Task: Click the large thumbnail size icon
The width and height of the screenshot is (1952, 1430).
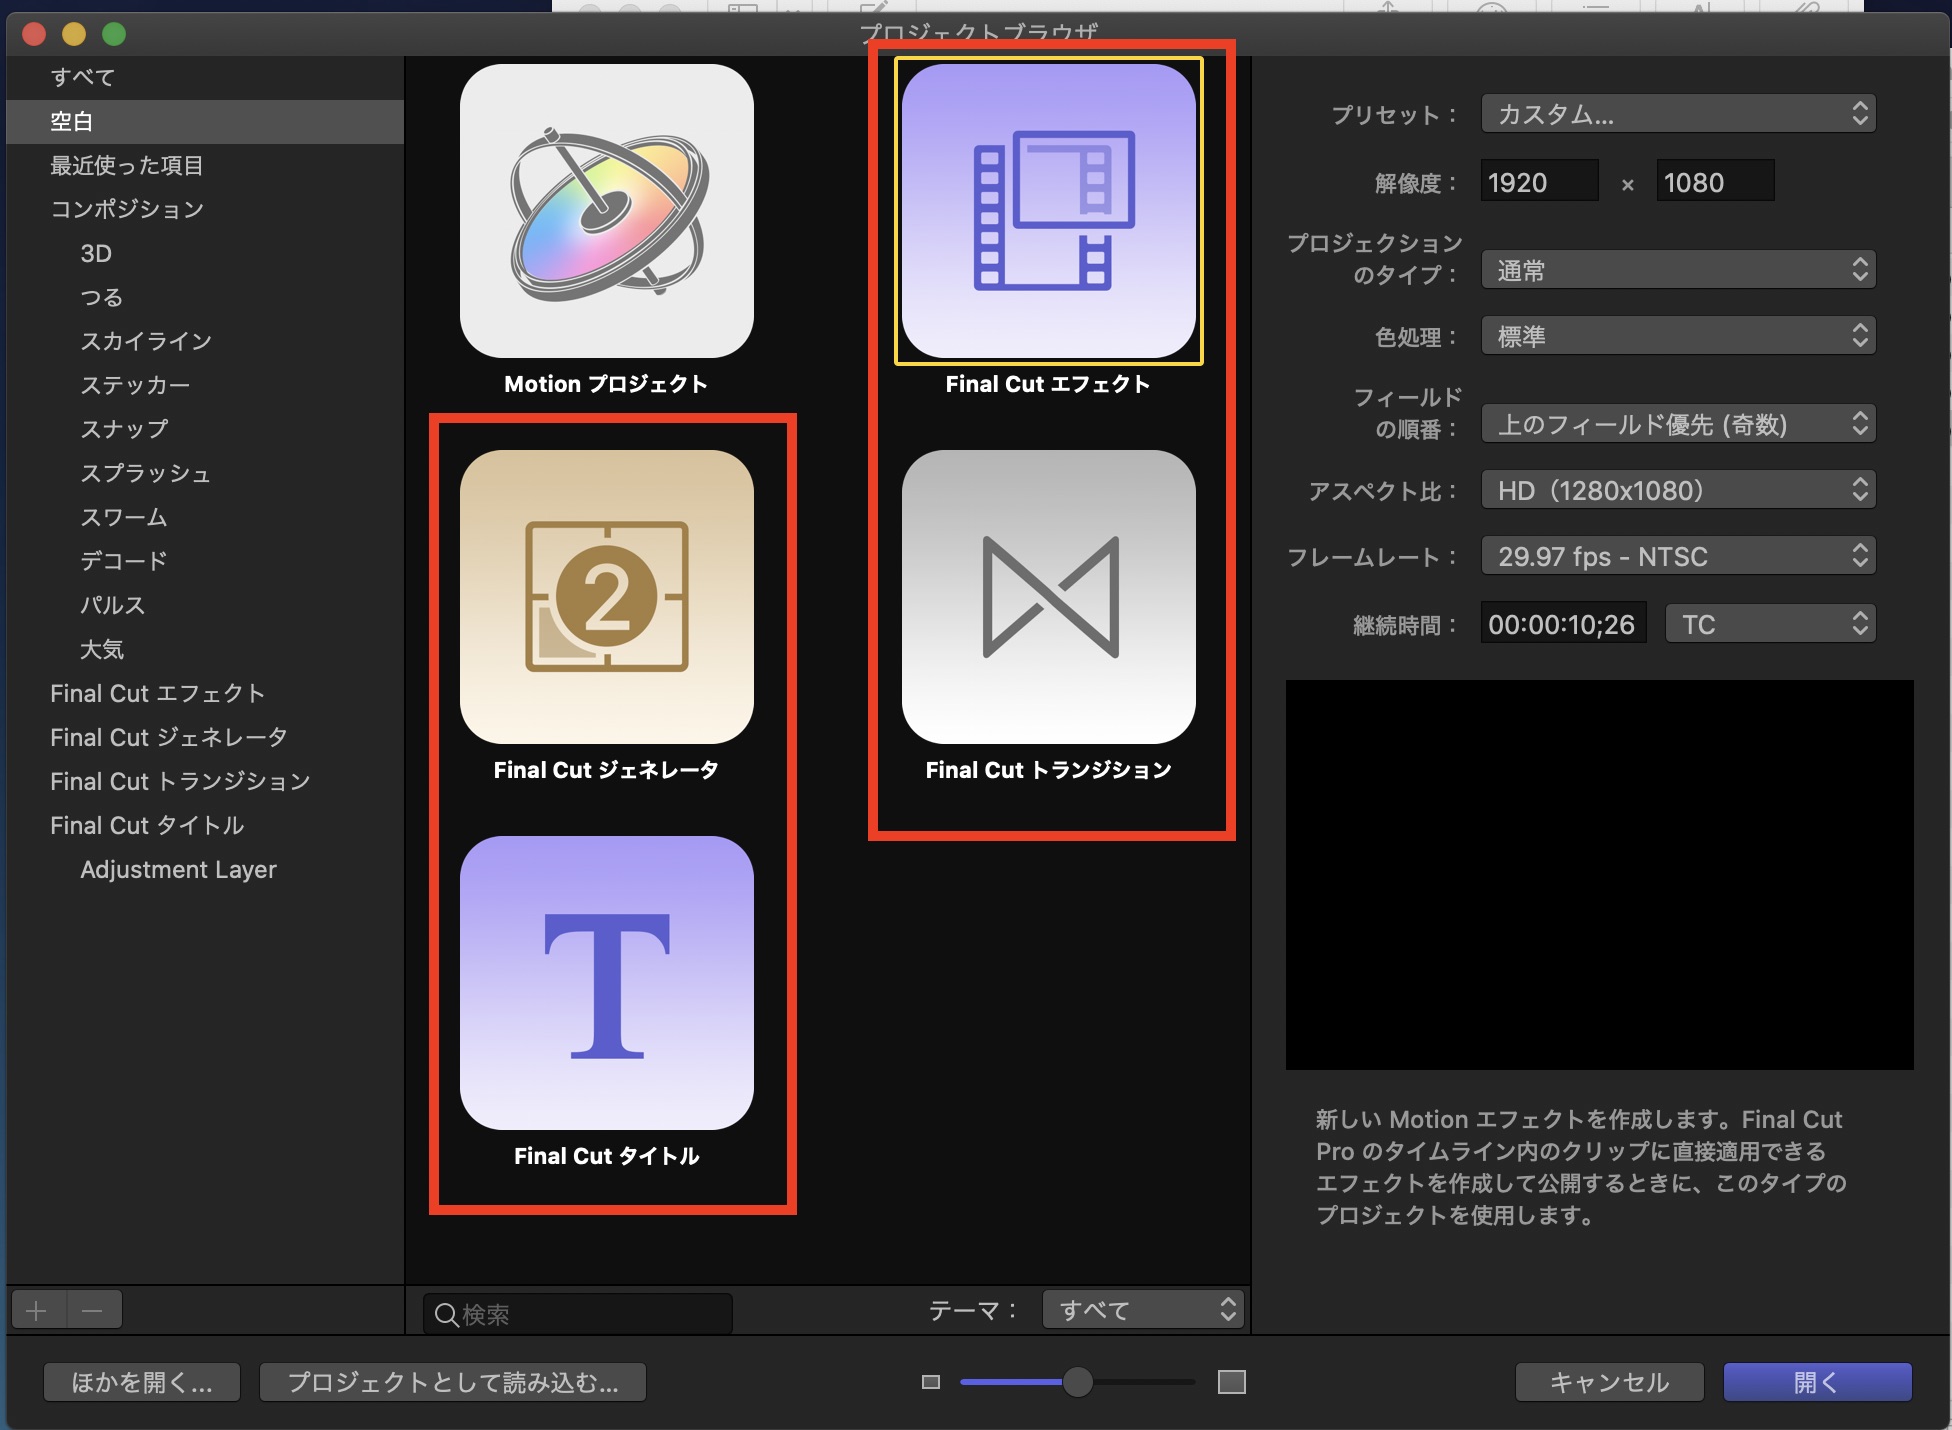Action: point(1231,1382)
